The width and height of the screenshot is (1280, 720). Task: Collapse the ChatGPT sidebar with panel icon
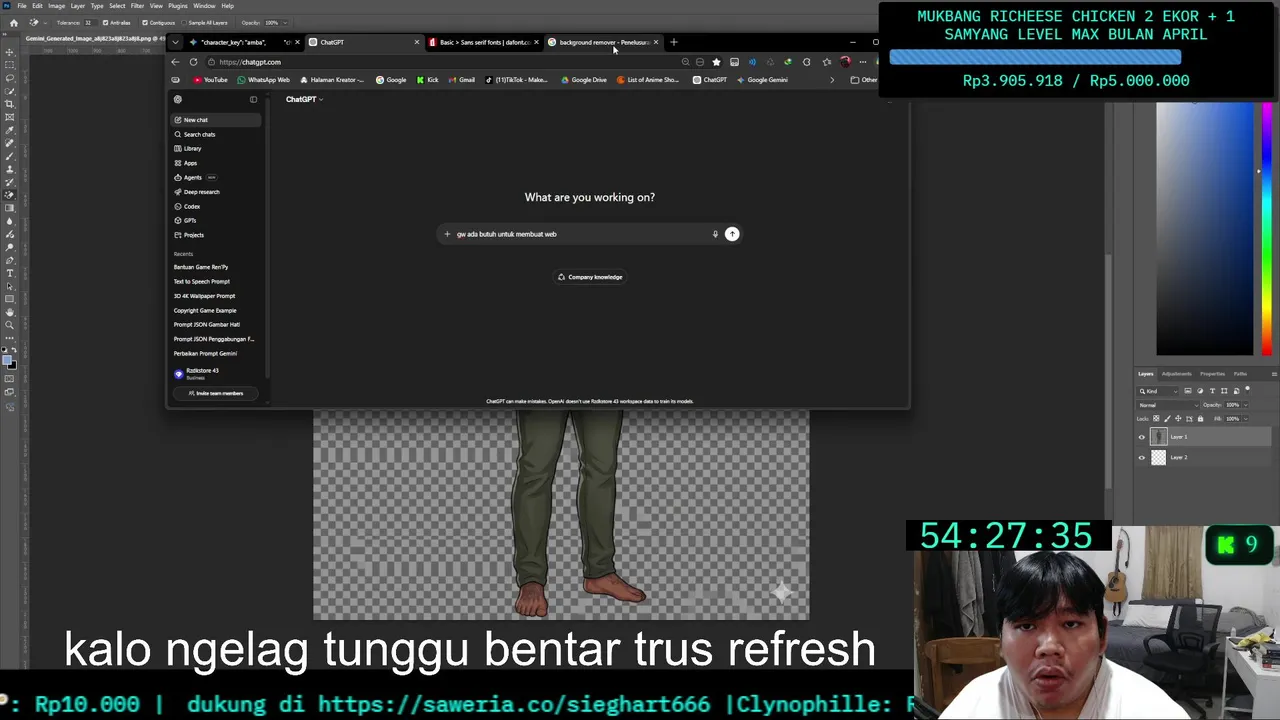253,99
